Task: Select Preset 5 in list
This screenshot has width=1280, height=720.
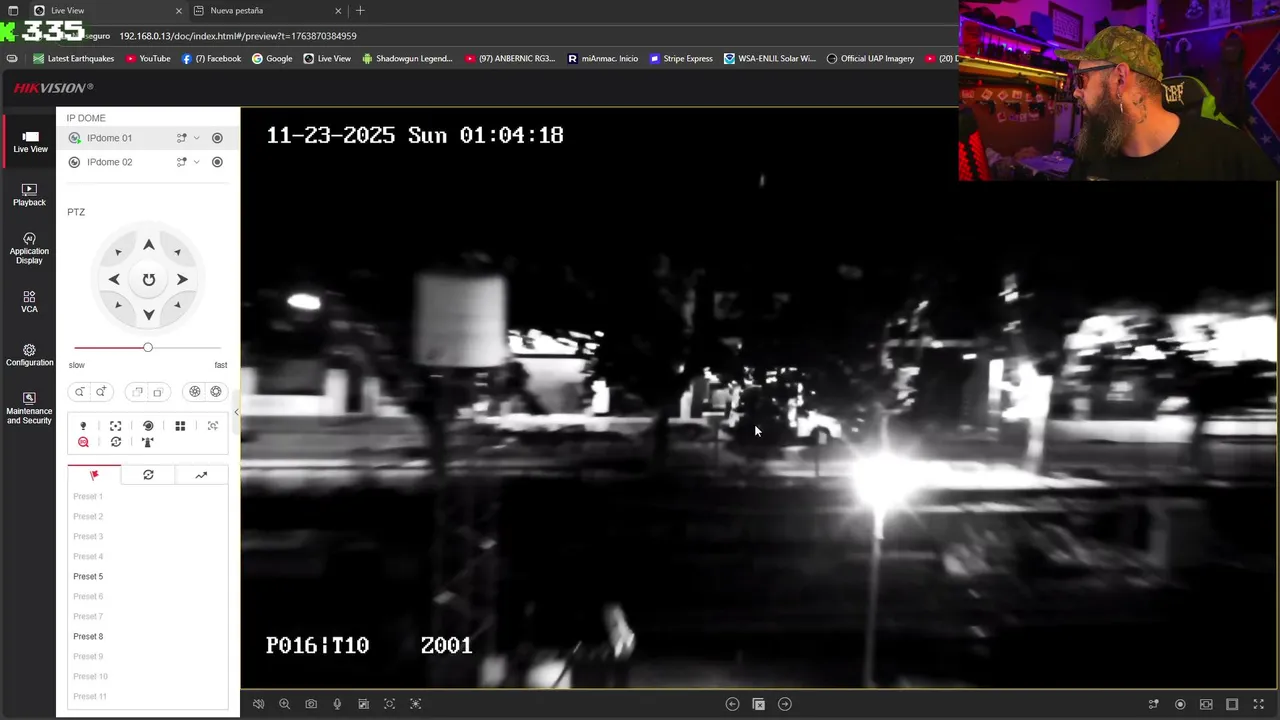Action: 88,576
